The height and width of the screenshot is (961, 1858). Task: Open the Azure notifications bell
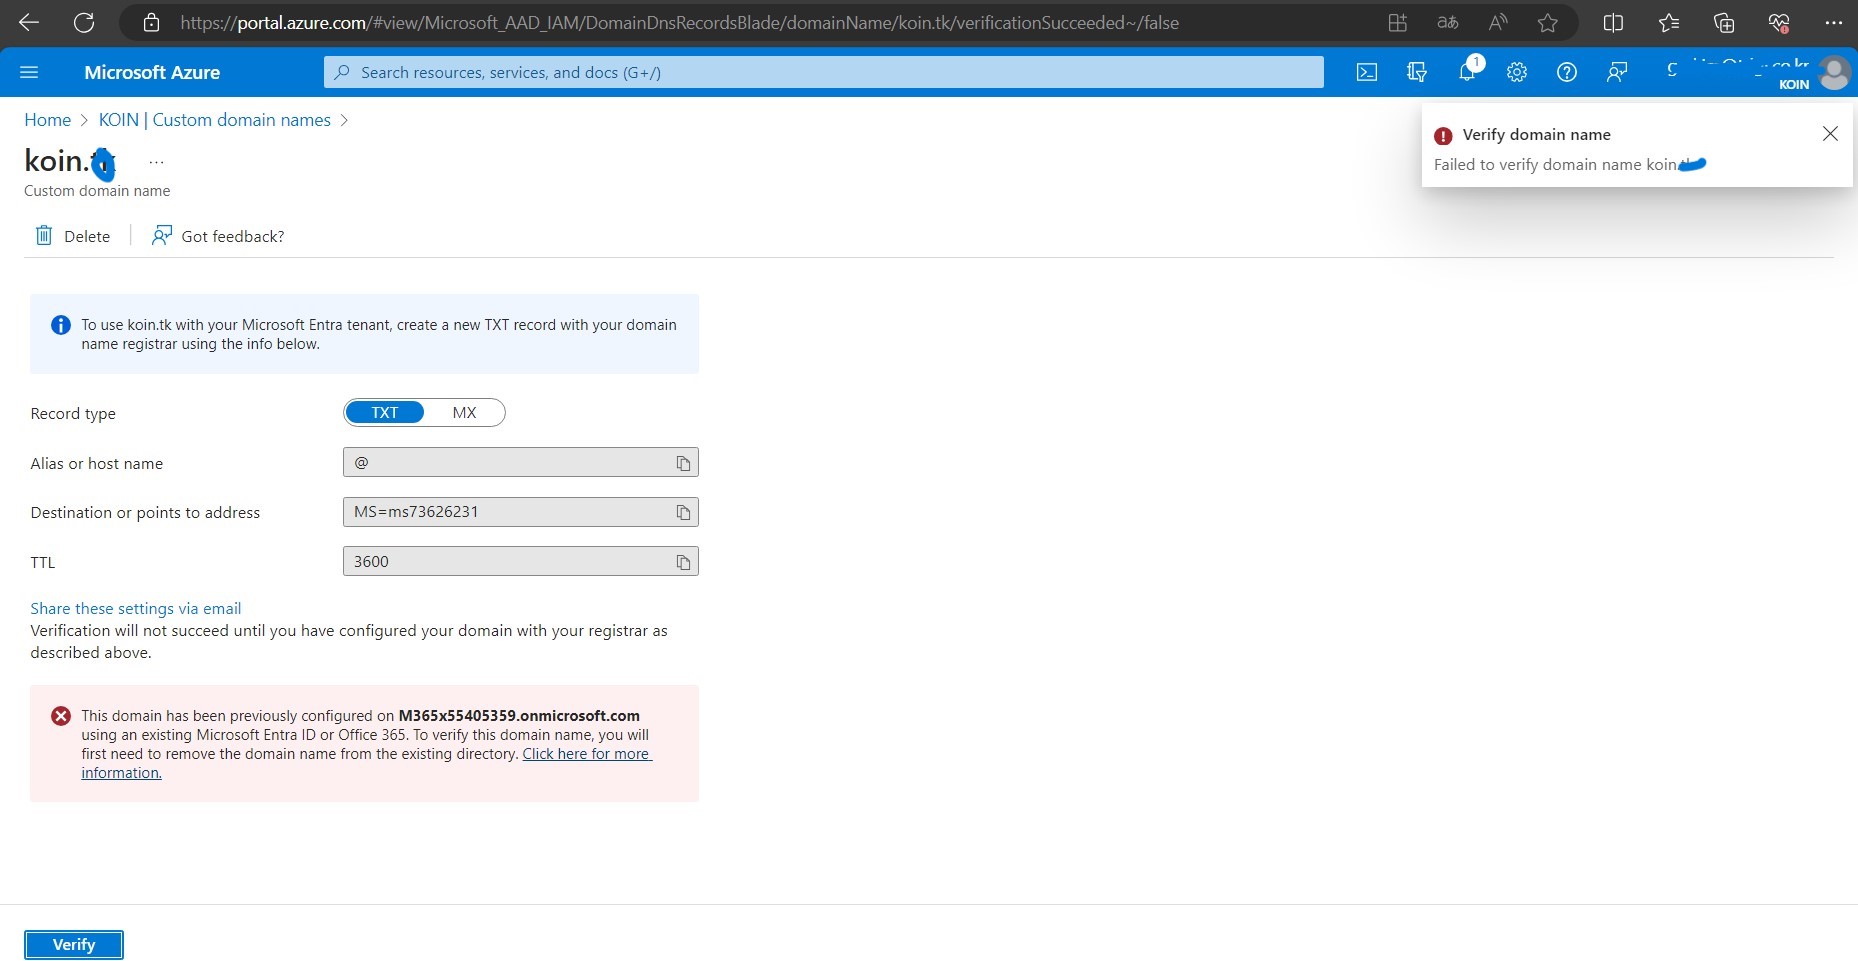pyautogui.click(x=1467, y=72)
